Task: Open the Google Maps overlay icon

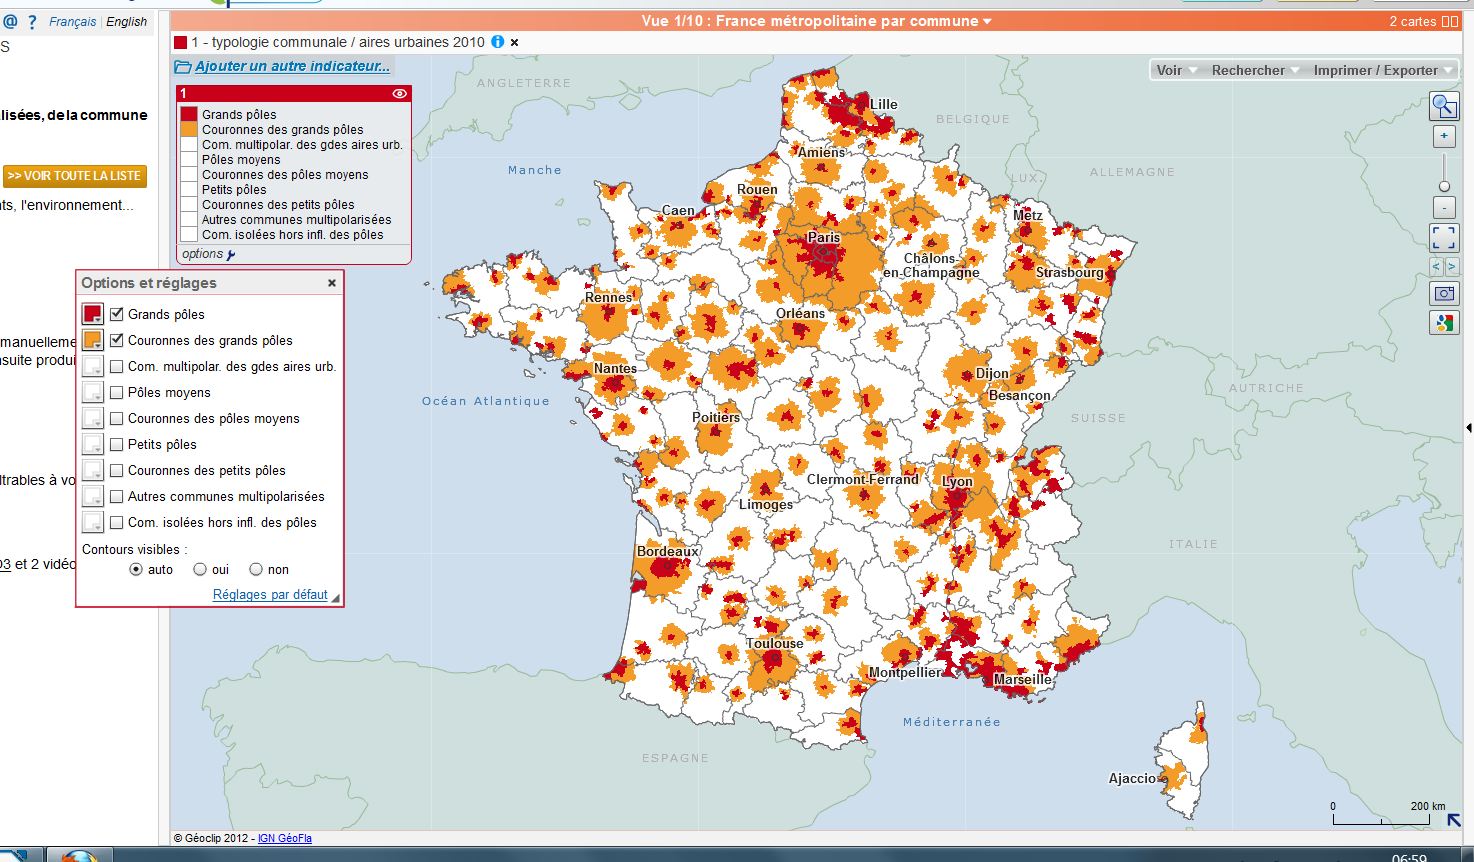Action: tap(1444, 322)
